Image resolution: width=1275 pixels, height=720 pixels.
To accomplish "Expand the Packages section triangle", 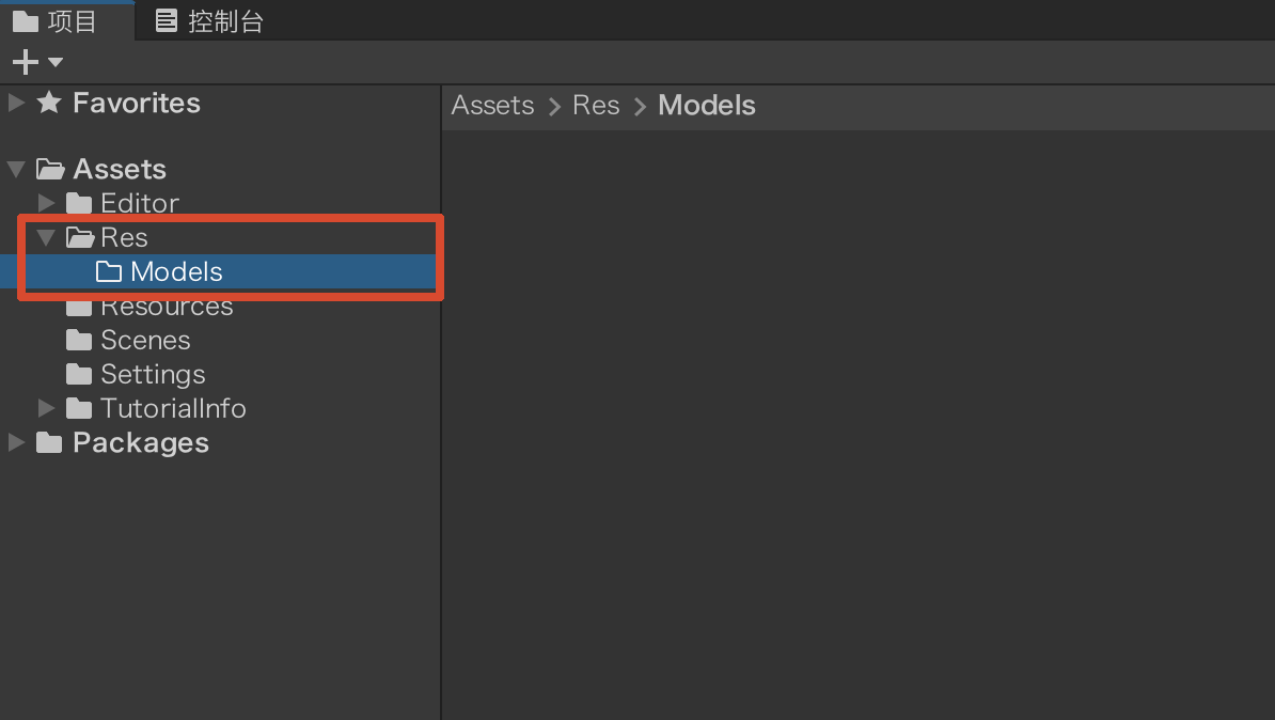I will [x=16, y=442].
